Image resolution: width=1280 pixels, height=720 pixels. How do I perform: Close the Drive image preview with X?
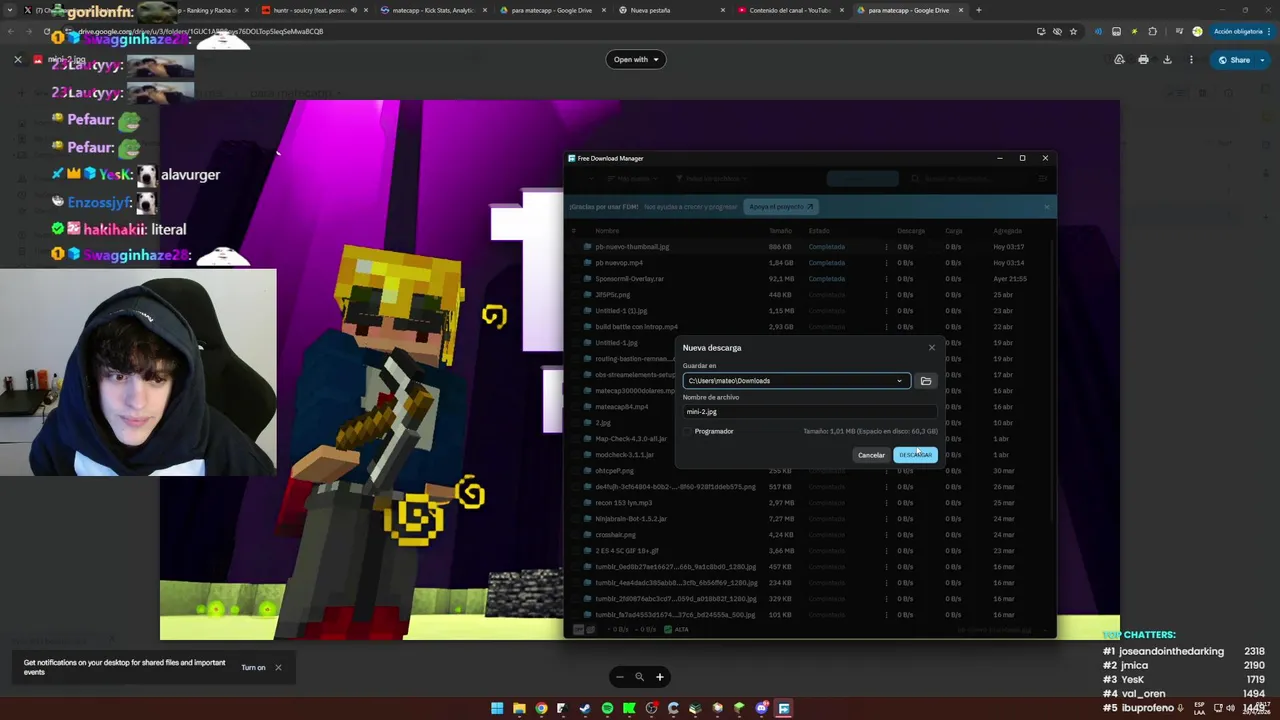(17, 60)
